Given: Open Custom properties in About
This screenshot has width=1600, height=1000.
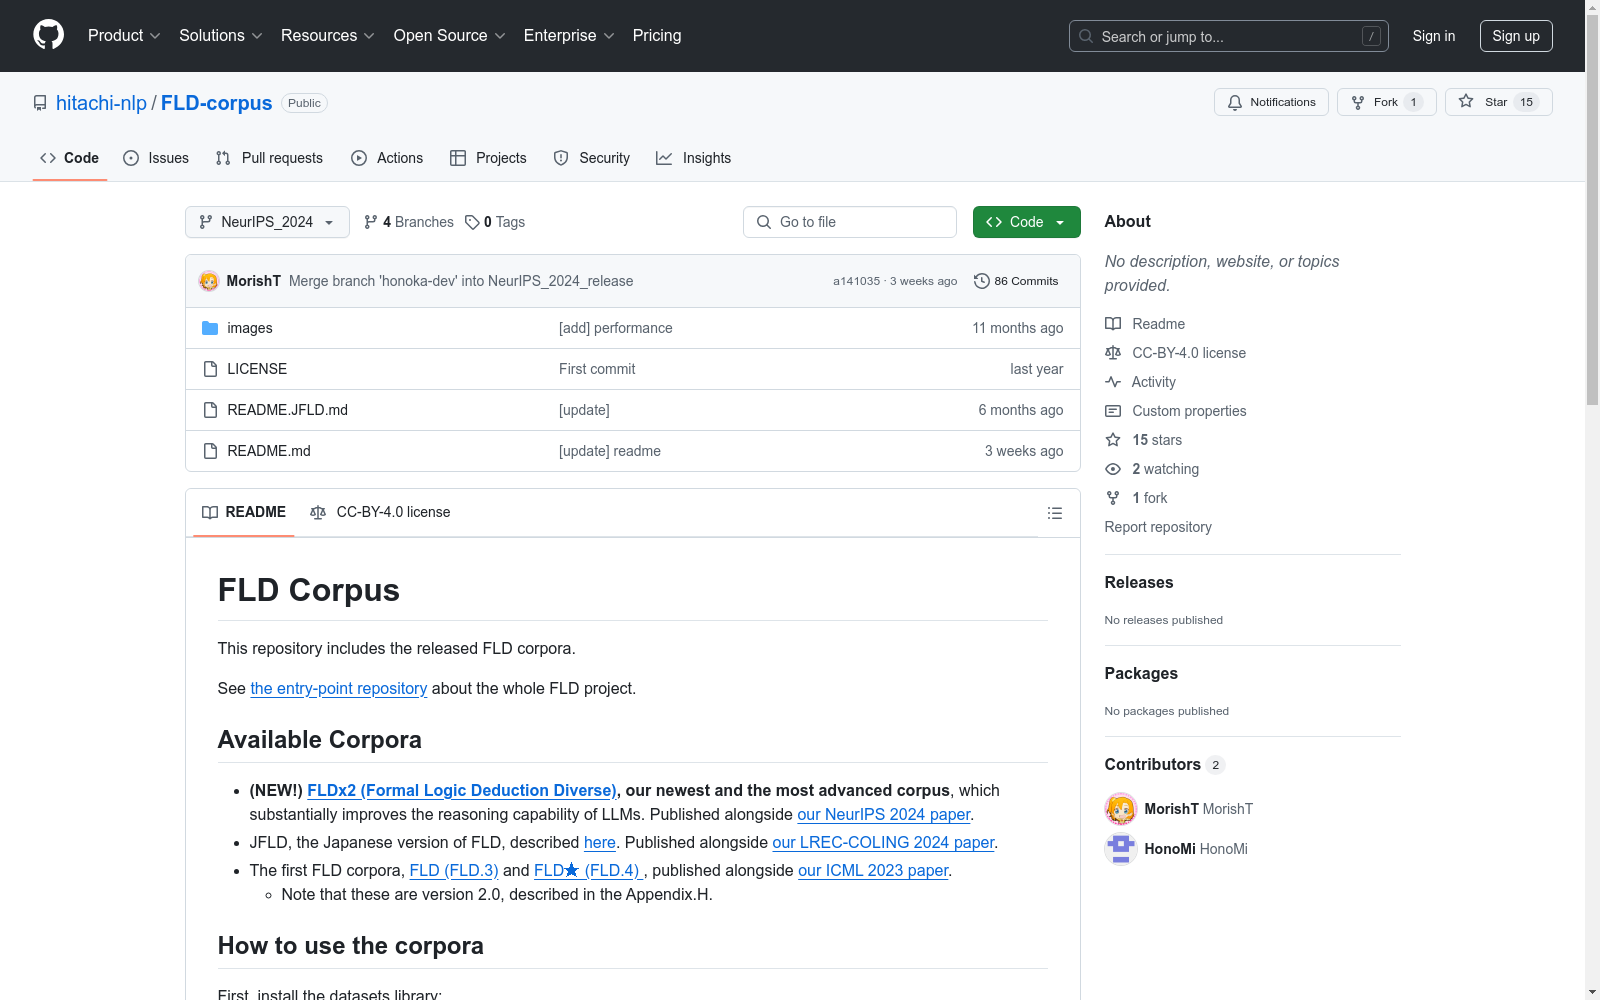Looking at the screenshot, I should [1176, 411].
